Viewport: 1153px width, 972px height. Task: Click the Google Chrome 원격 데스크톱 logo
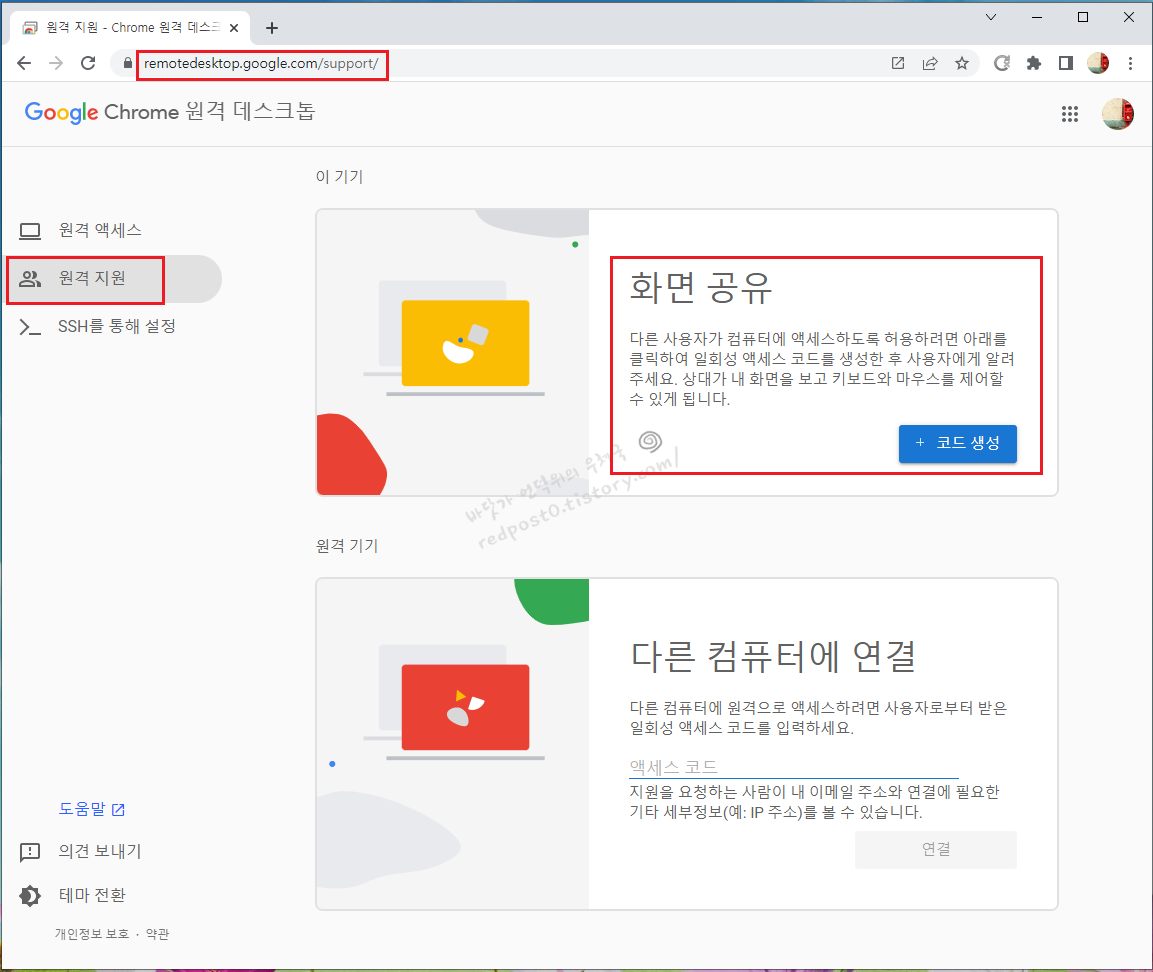point(170,112)
